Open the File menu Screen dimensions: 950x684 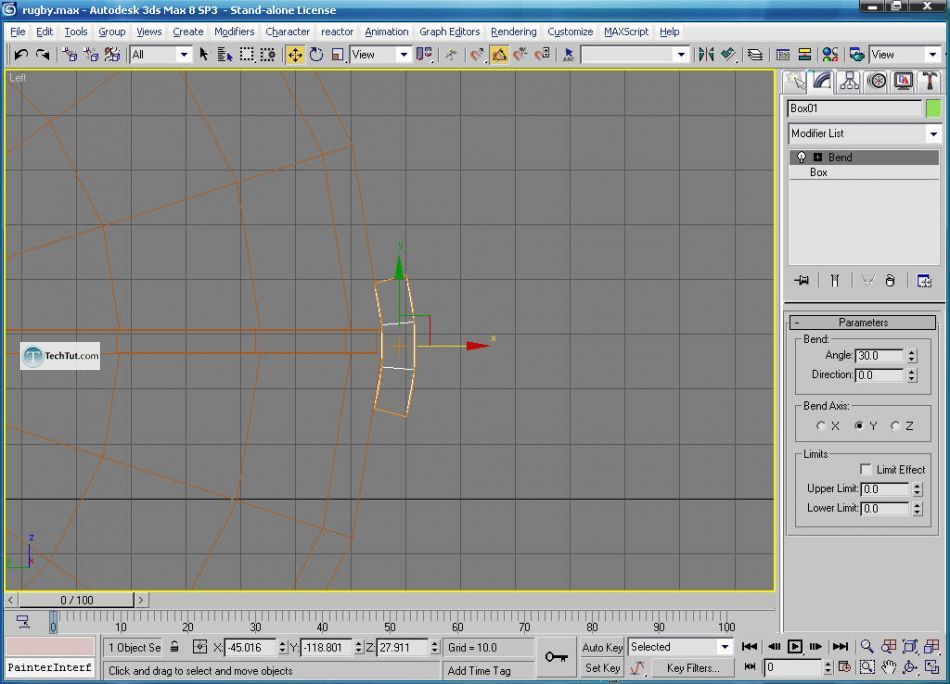coord(18,32)
